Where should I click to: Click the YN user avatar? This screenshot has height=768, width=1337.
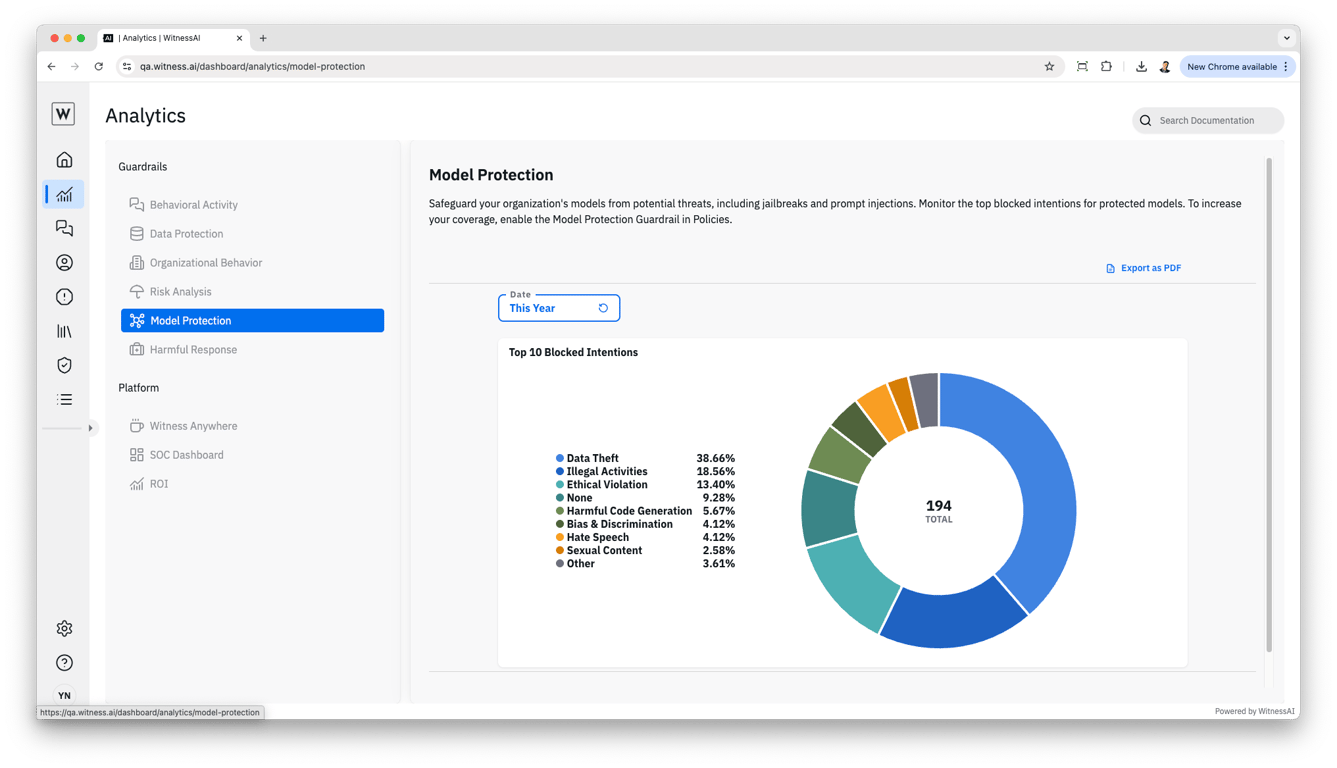(x=64, y=695)
